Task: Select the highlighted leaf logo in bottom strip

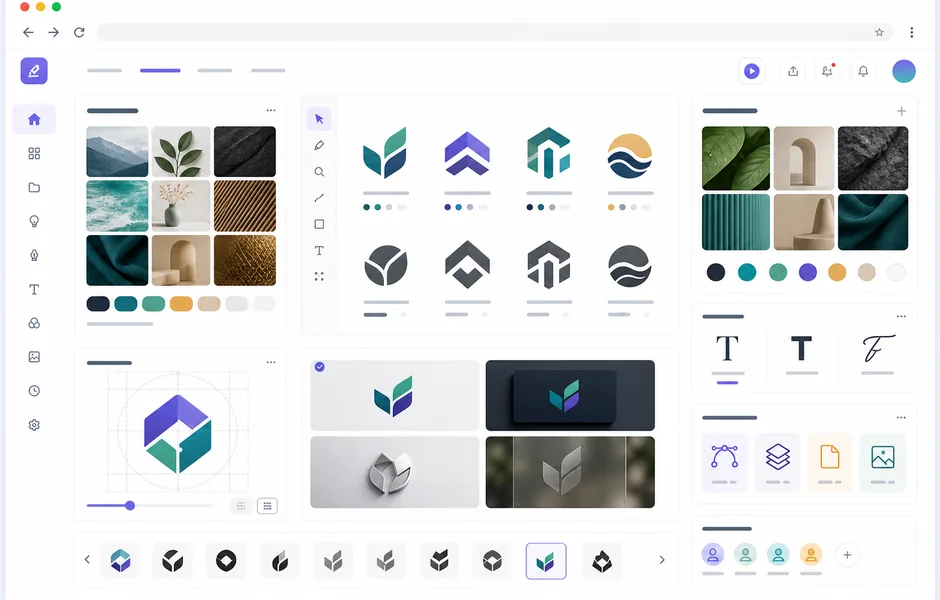Action: pyautogui.click(x=546, y=561)
